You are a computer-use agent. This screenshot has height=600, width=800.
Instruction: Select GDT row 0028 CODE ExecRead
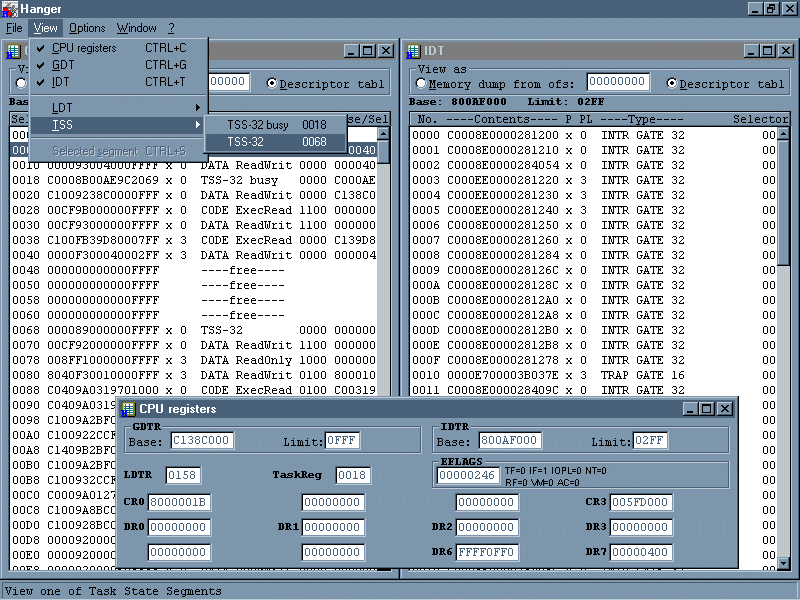tap(194, 210)
